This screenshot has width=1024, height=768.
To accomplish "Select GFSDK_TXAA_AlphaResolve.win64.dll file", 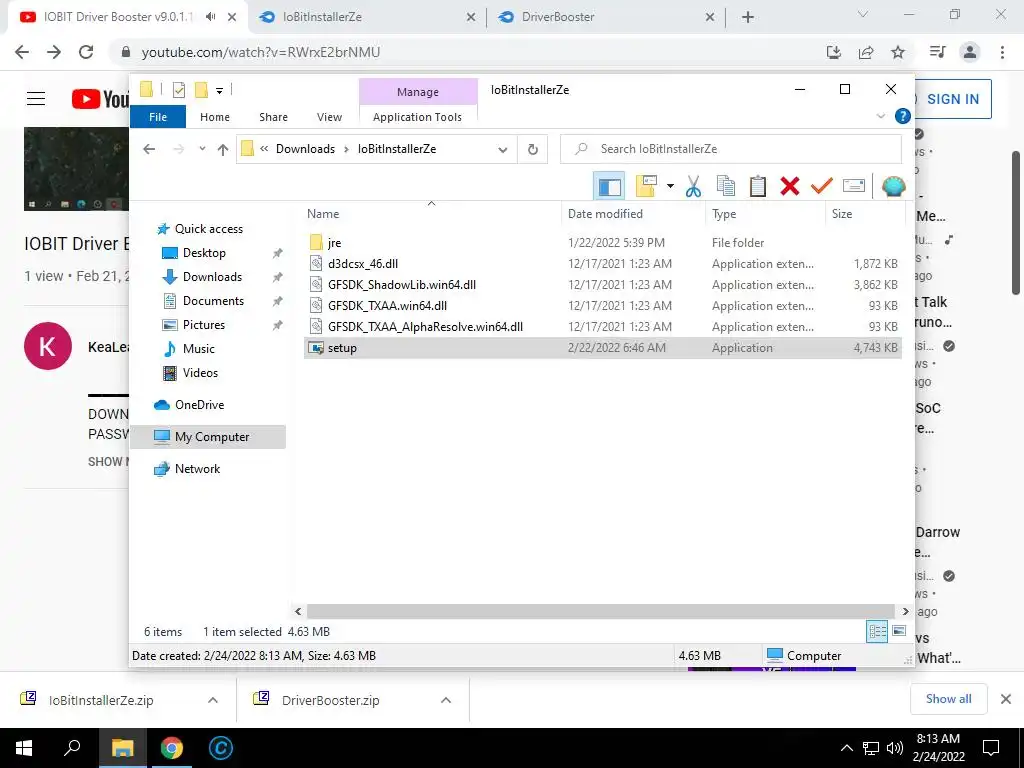I will (603, 327).
